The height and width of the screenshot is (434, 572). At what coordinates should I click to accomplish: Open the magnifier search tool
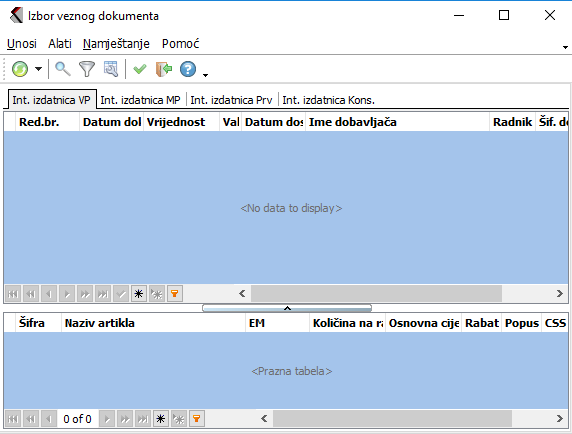click(x=63, y=69)
